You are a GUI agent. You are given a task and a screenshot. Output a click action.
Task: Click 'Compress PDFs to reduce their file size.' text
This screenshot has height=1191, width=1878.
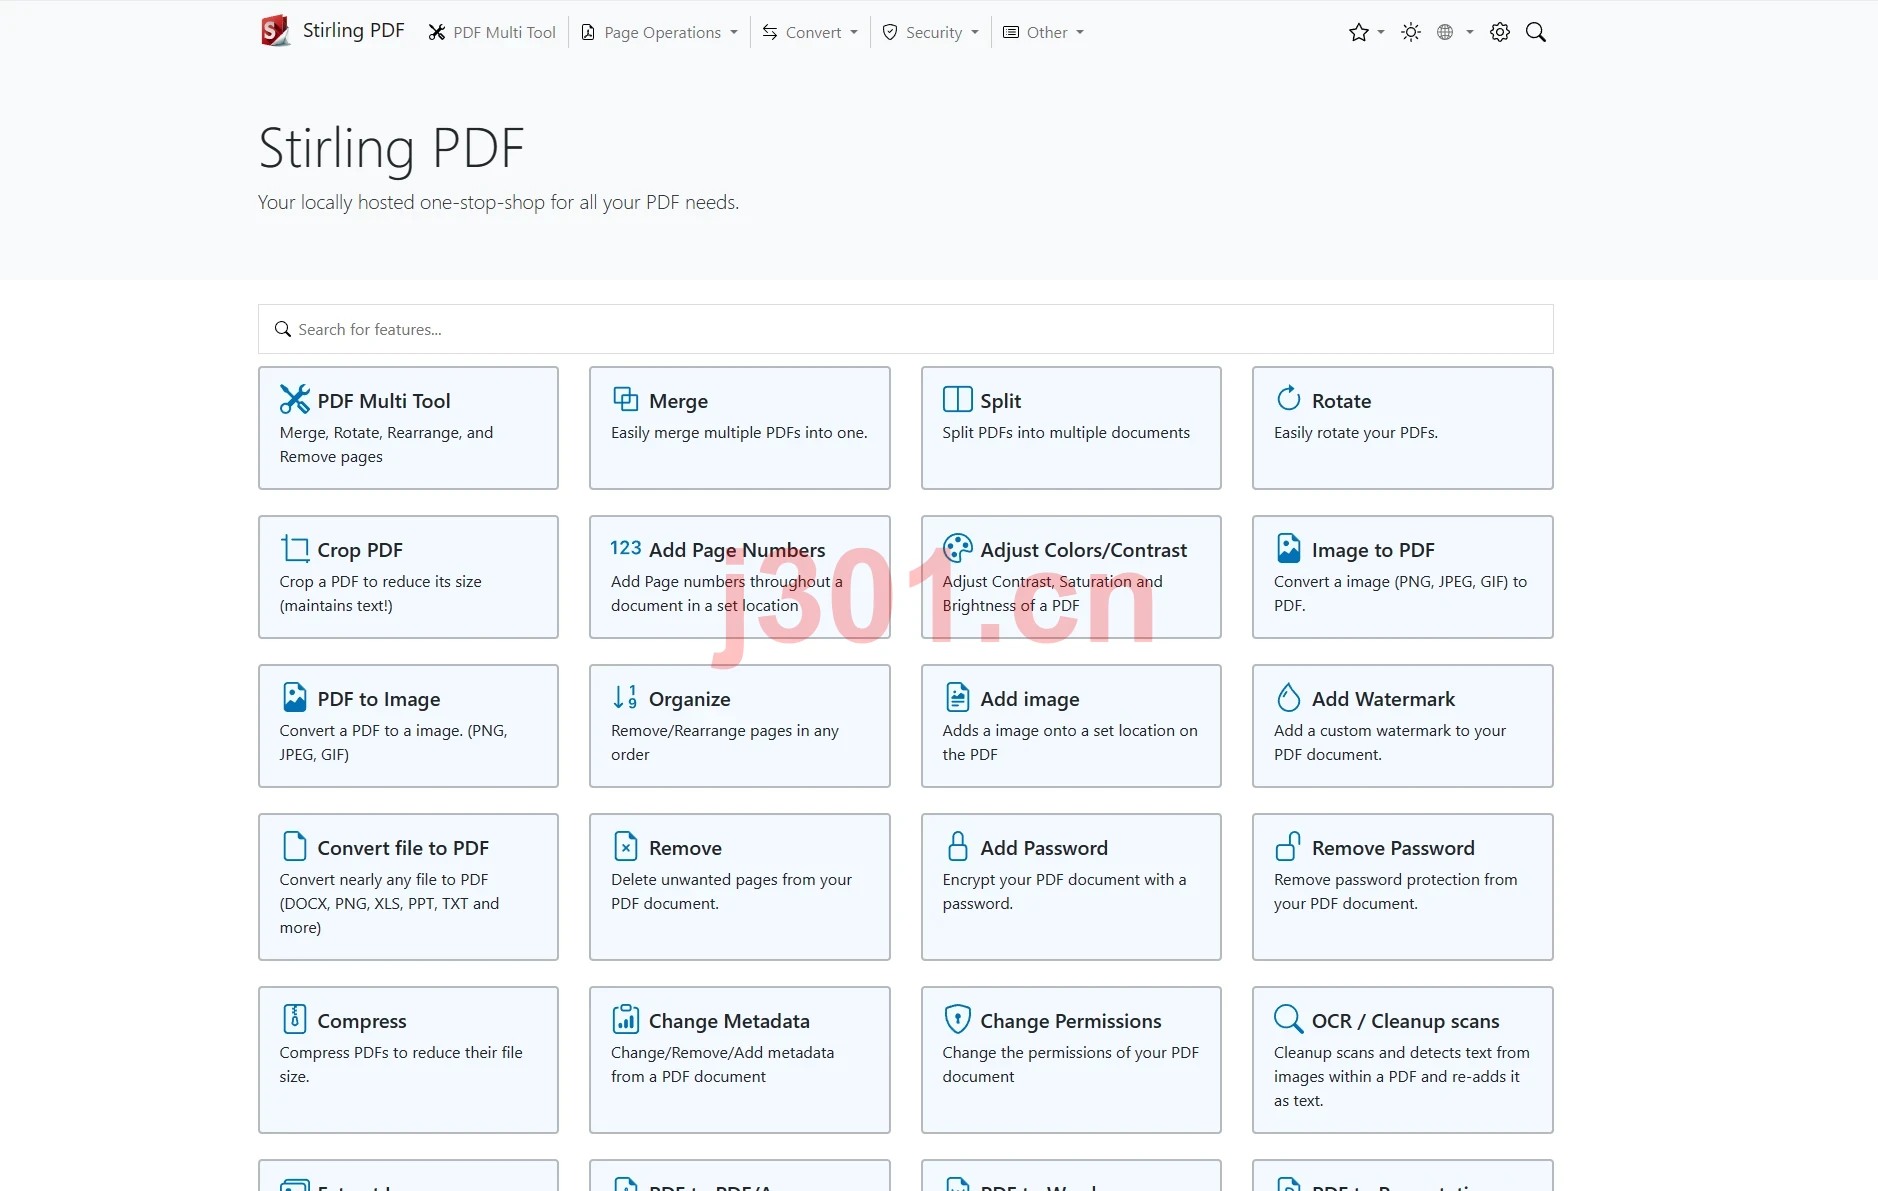(401, 1064)
